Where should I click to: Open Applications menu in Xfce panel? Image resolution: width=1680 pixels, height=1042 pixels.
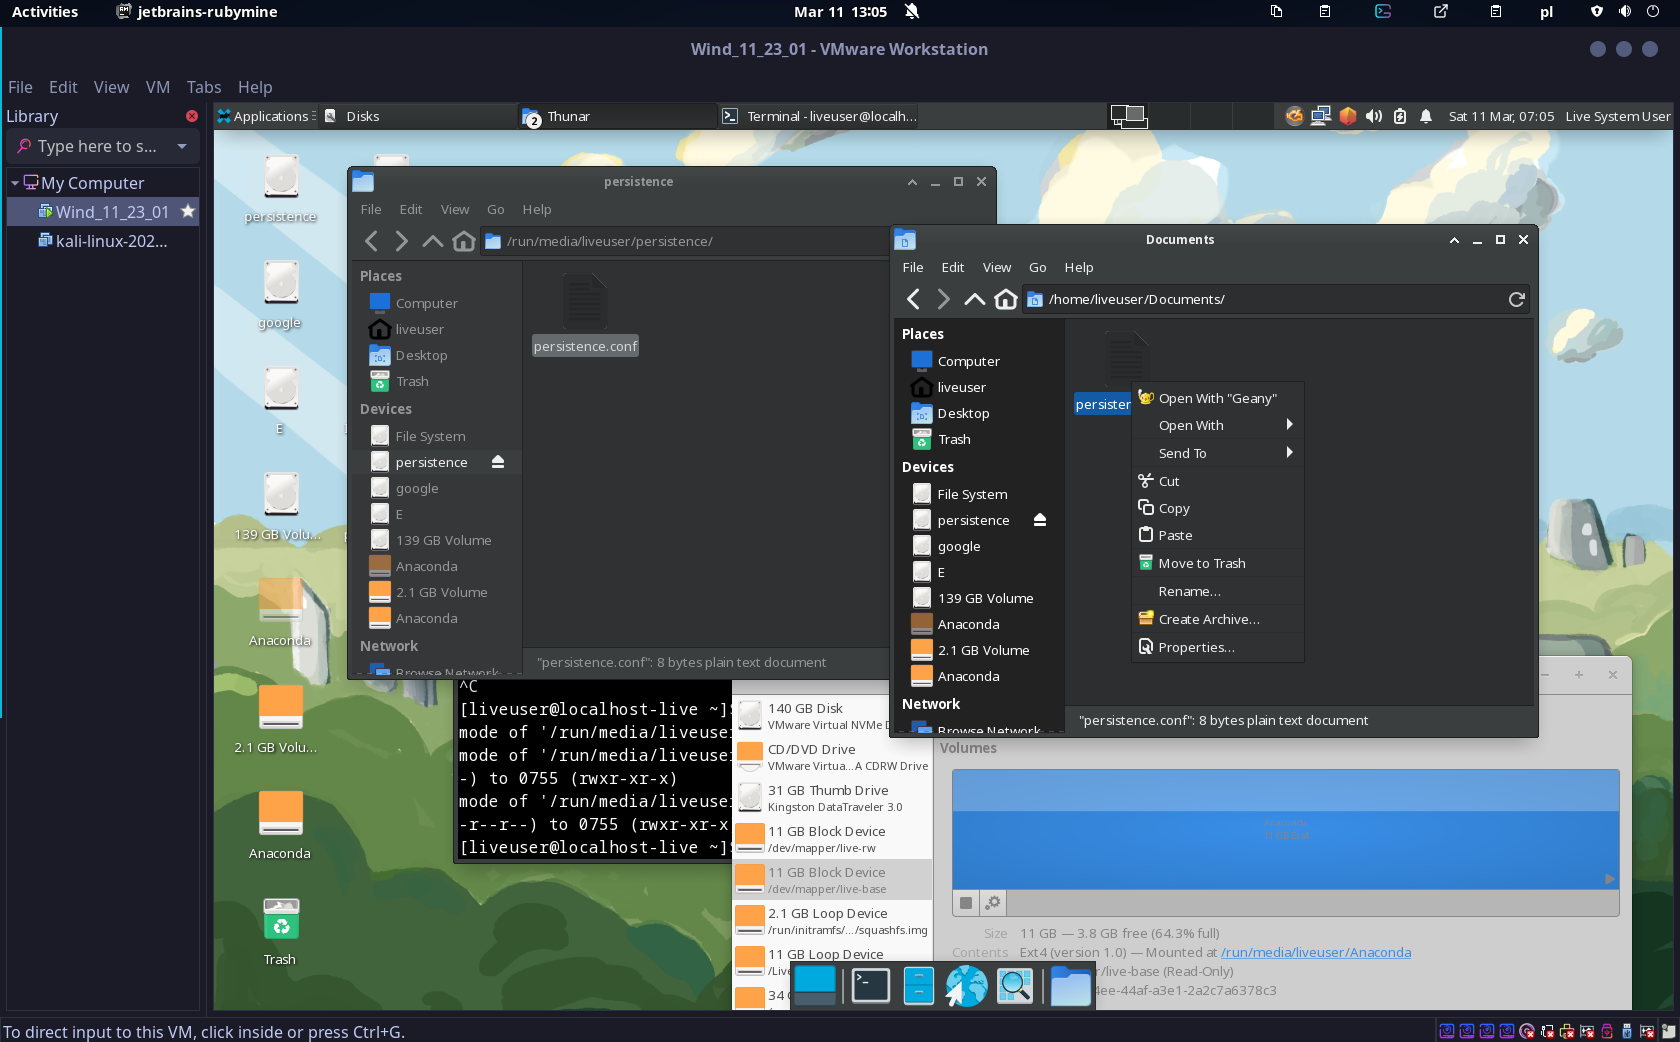(x=266, y=116)
